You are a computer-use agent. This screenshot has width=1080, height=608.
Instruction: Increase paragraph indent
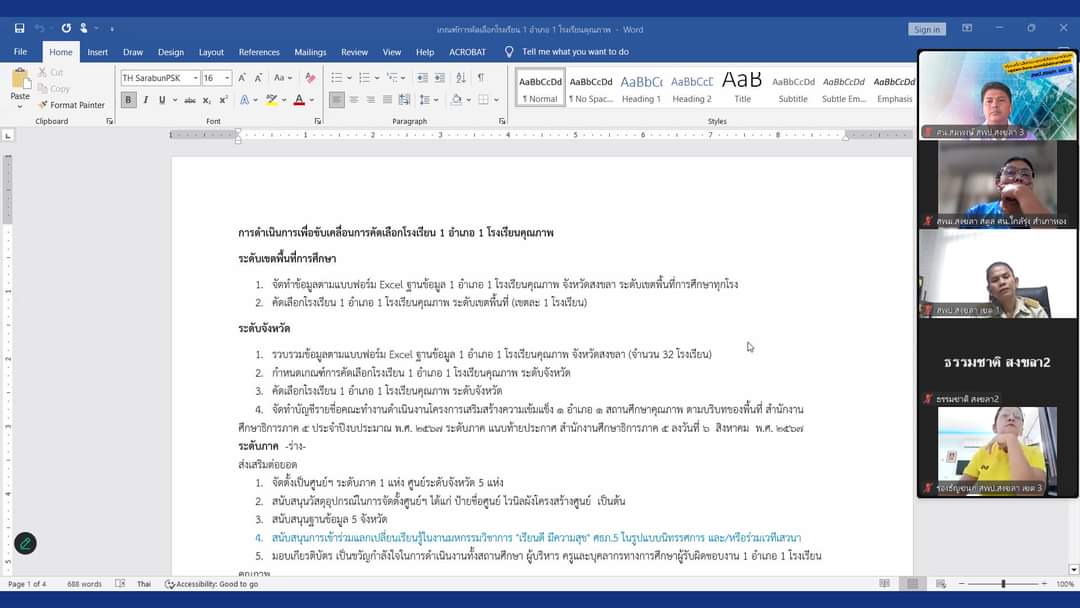click(439, 78)
